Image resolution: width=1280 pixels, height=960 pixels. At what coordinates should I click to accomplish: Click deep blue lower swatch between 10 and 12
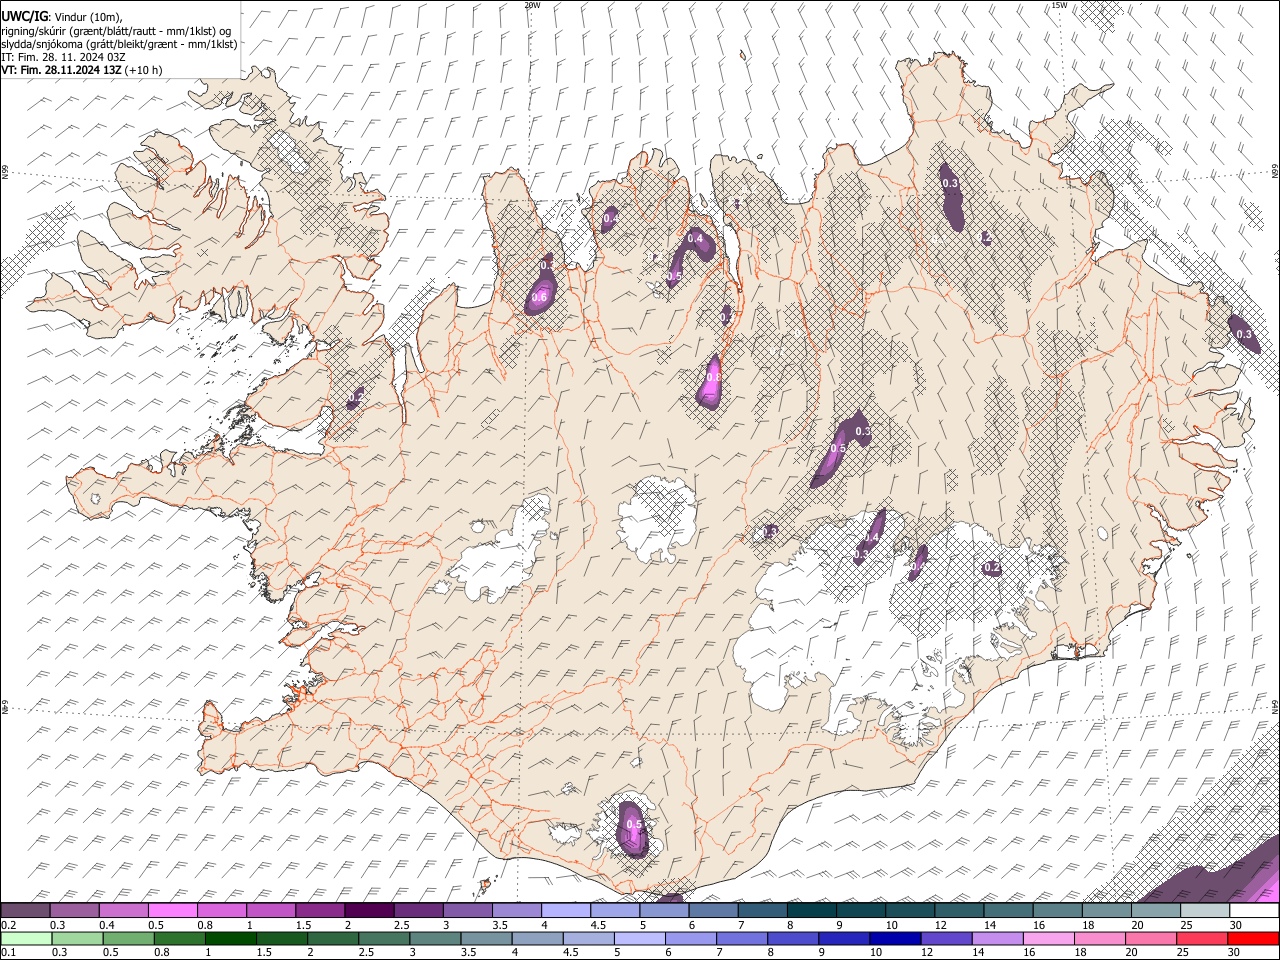click(895, 939)
